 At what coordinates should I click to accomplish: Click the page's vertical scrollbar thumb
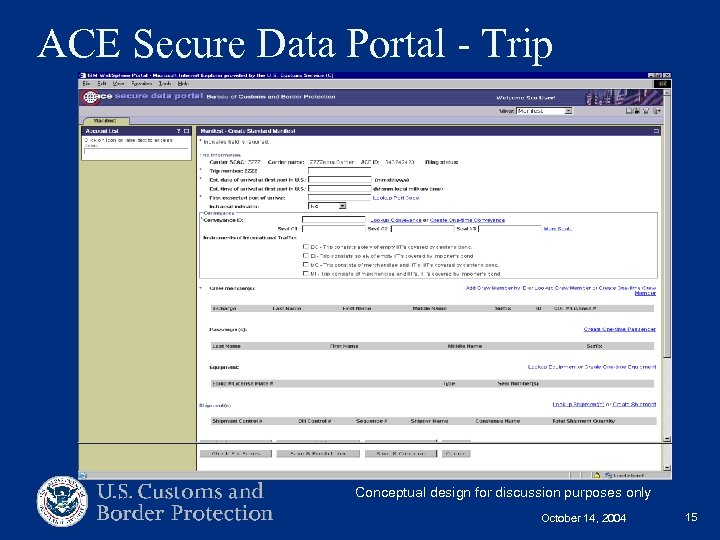[667, 226]
